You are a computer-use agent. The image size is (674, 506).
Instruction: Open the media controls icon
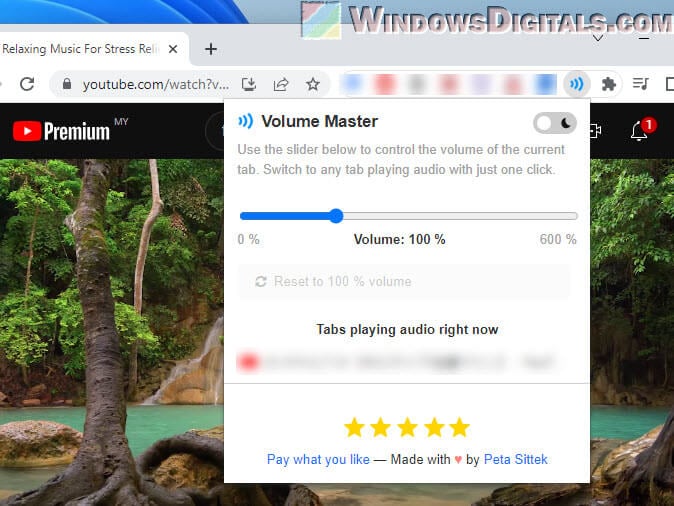pos(640,84)
